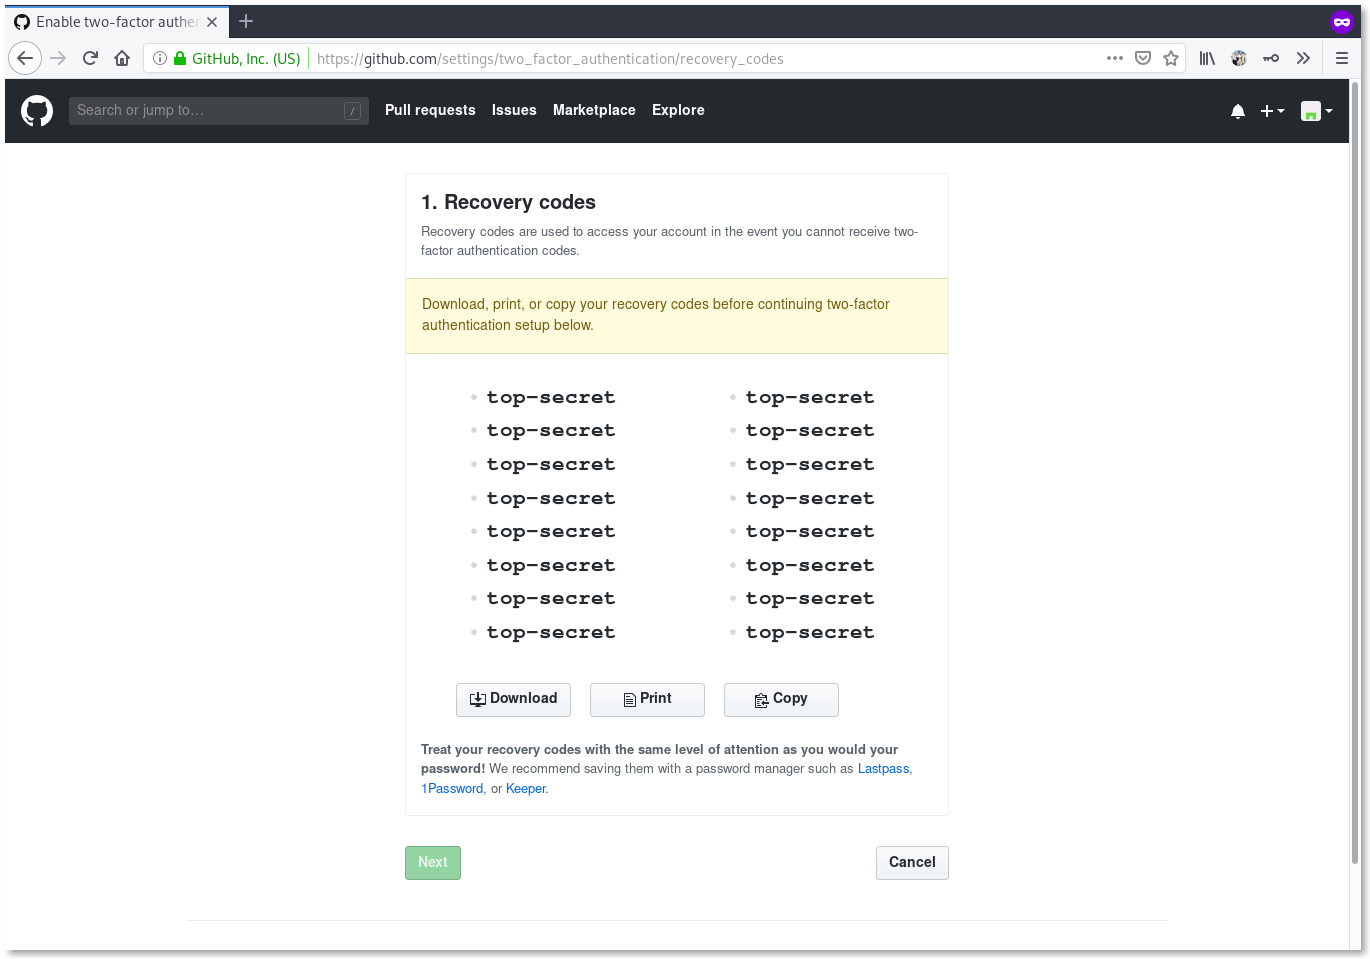This screenshot has height=959, width=1370.
Task: Bookmark this page with the star icon
Action: coord(1171,58)
